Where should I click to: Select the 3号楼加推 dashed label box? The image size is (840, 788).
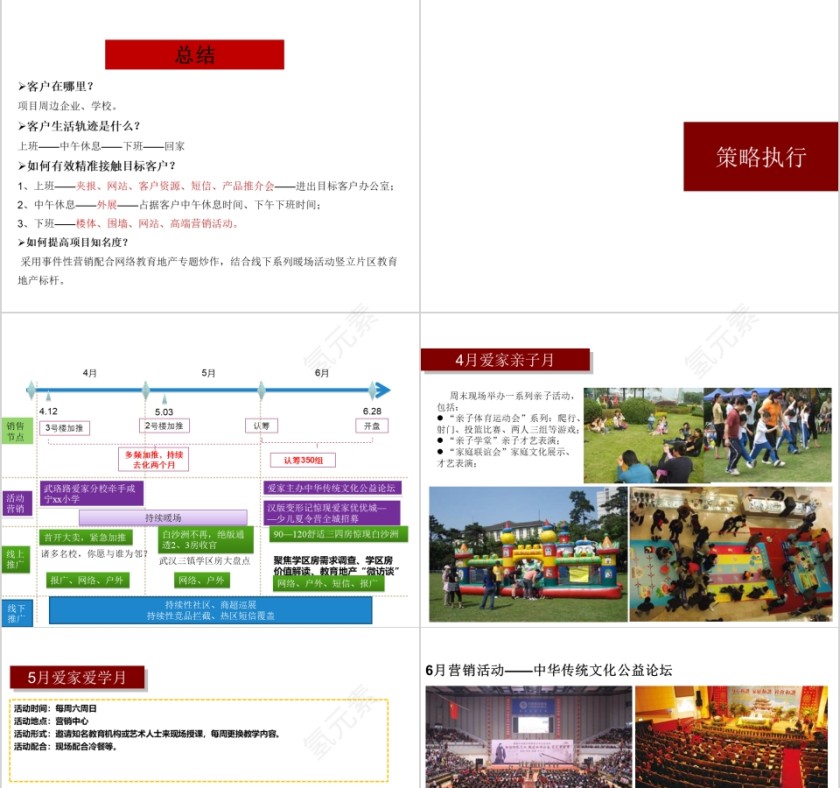point(65,428)
